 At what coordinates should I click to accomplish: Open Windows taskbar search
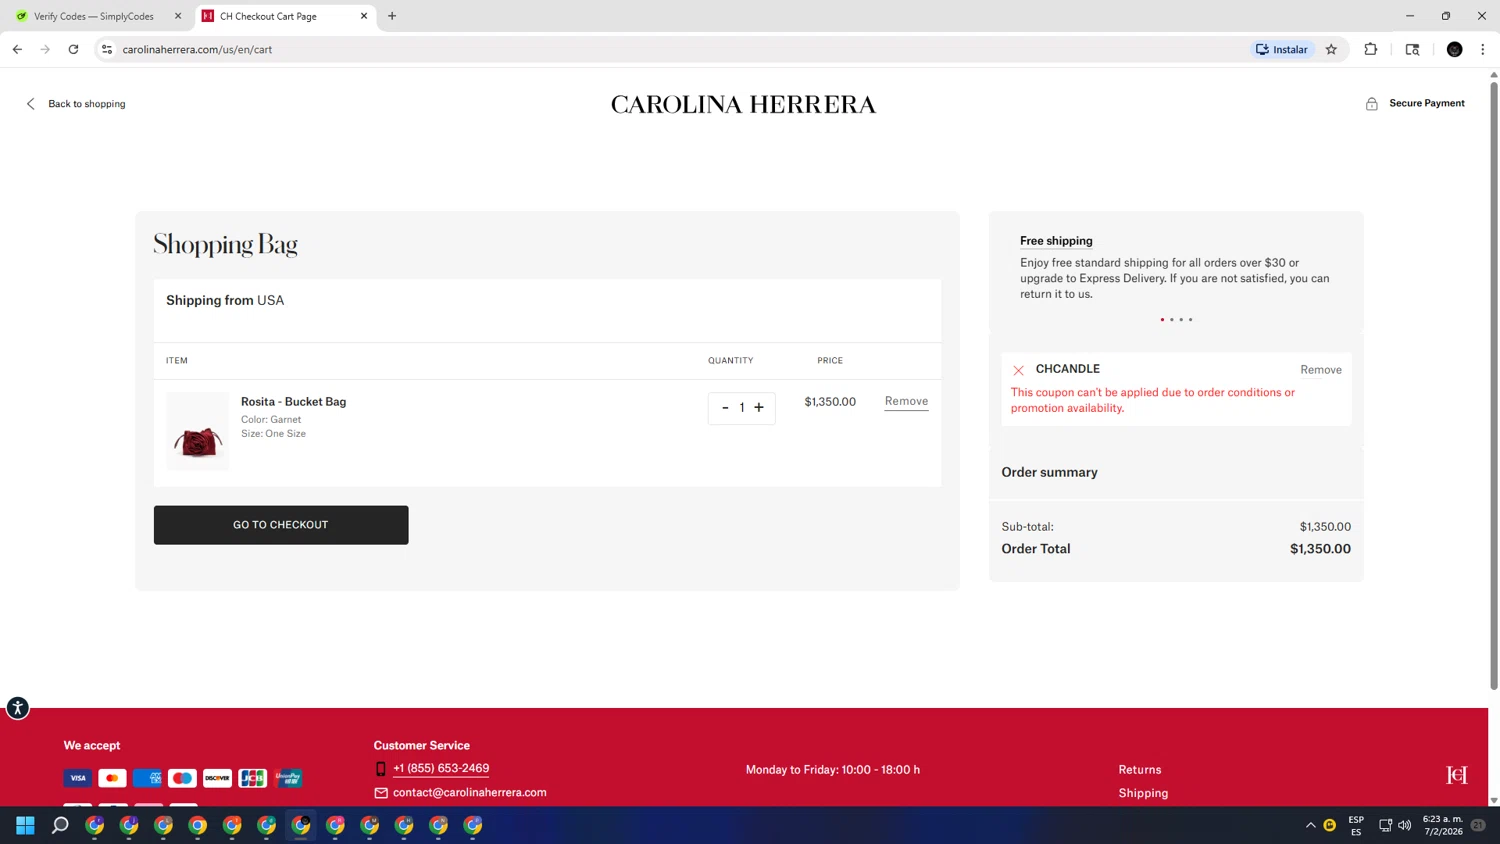coord(60,825)
